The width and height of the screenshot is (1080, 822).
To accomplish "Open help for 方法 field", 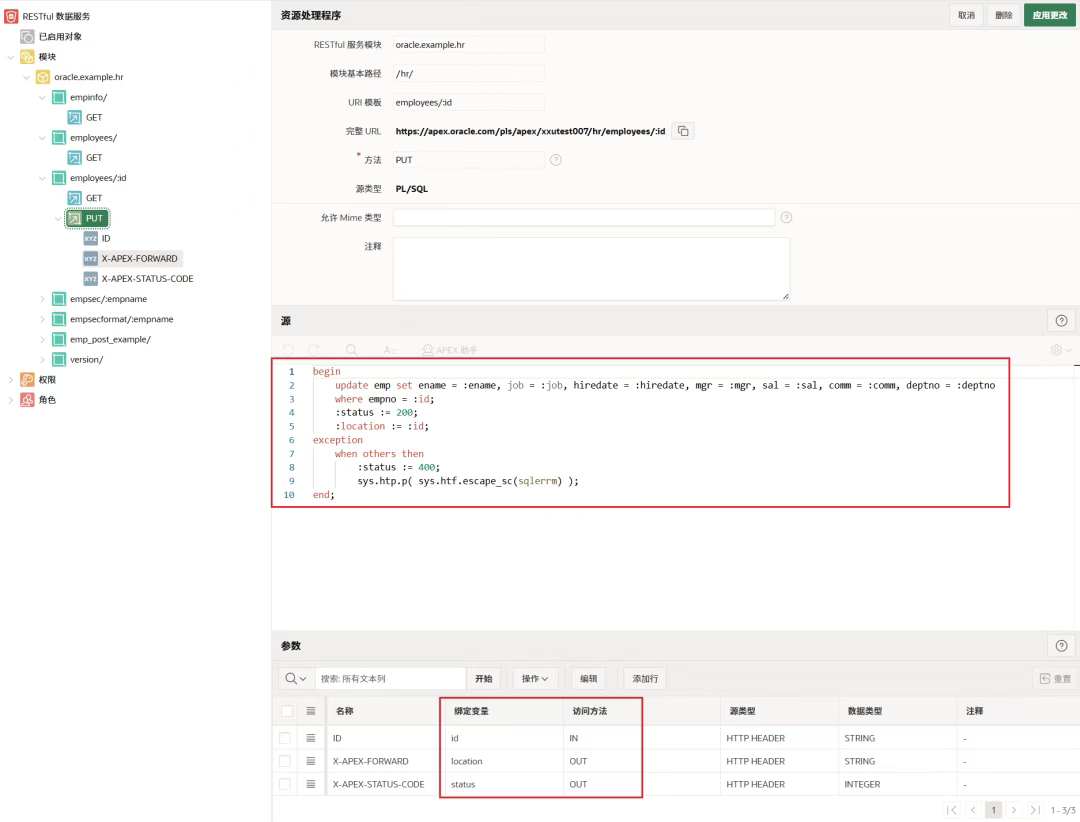I will (556, 160).
